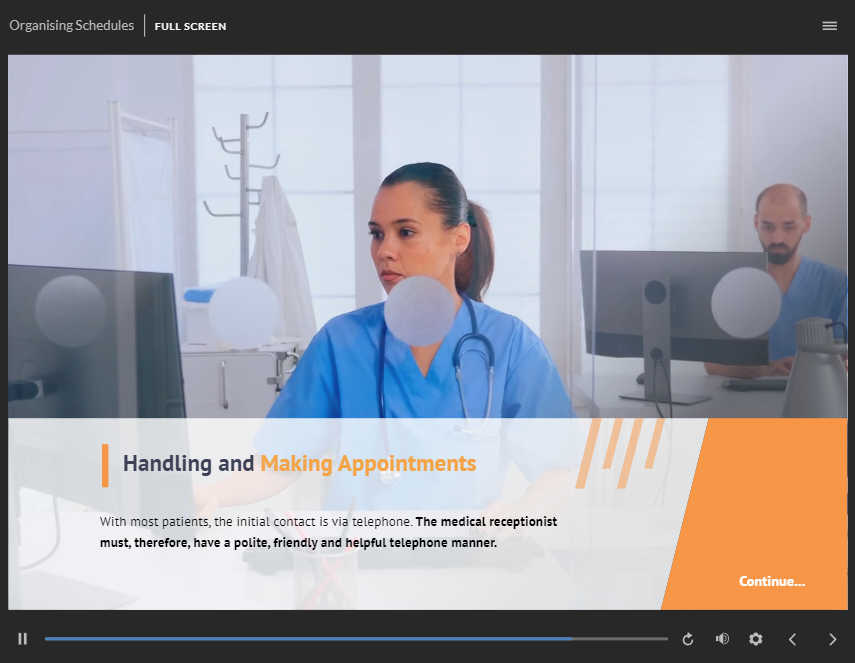Click the lesson progress seek bar

coord(356,638)
